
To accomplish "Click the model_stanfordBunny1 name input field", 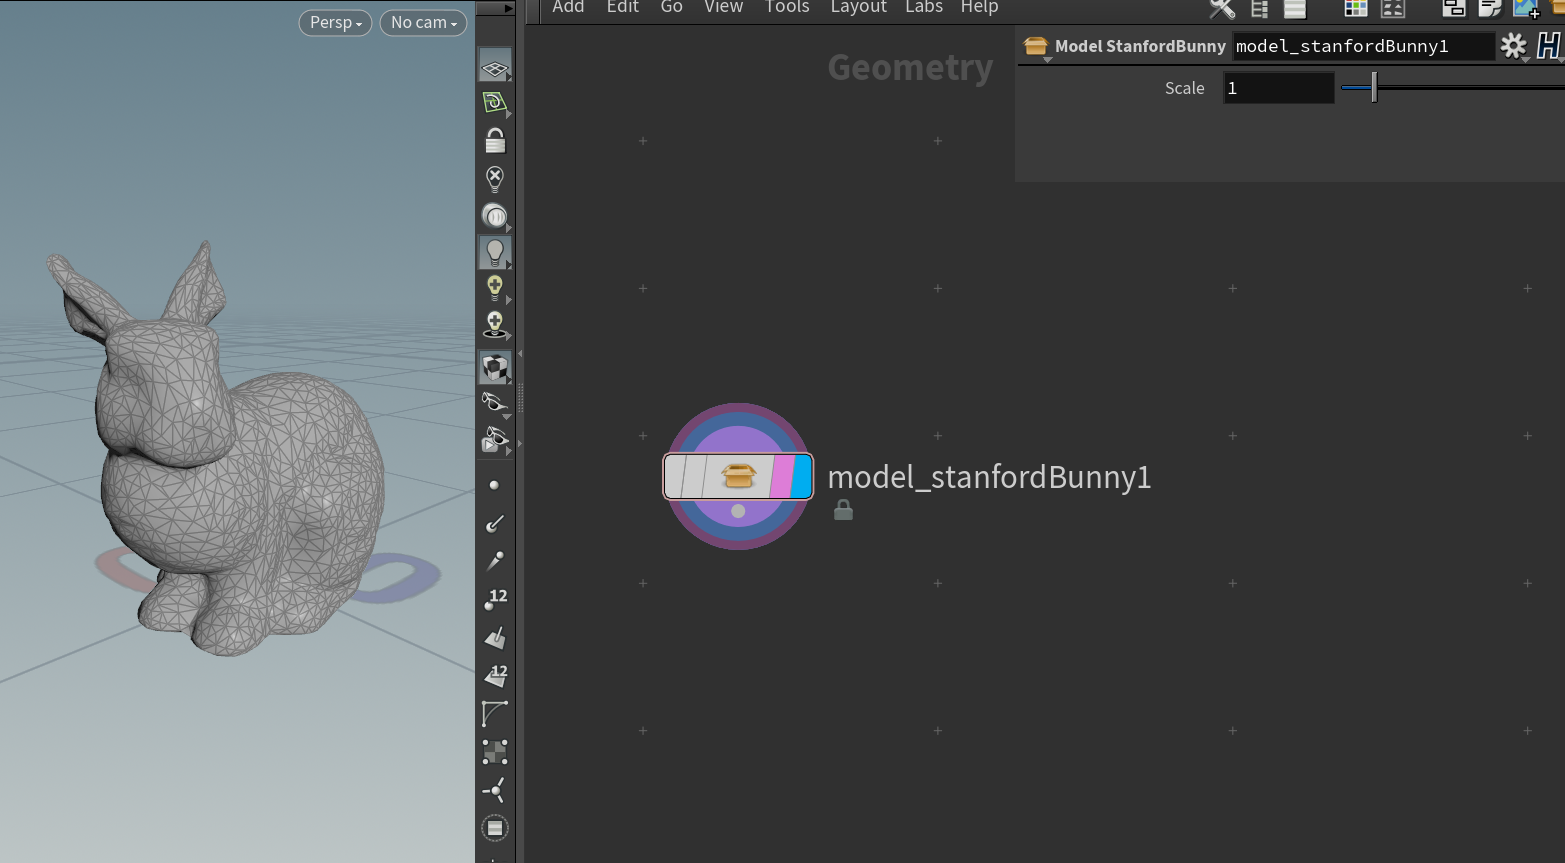I will tap(1363, 45).
